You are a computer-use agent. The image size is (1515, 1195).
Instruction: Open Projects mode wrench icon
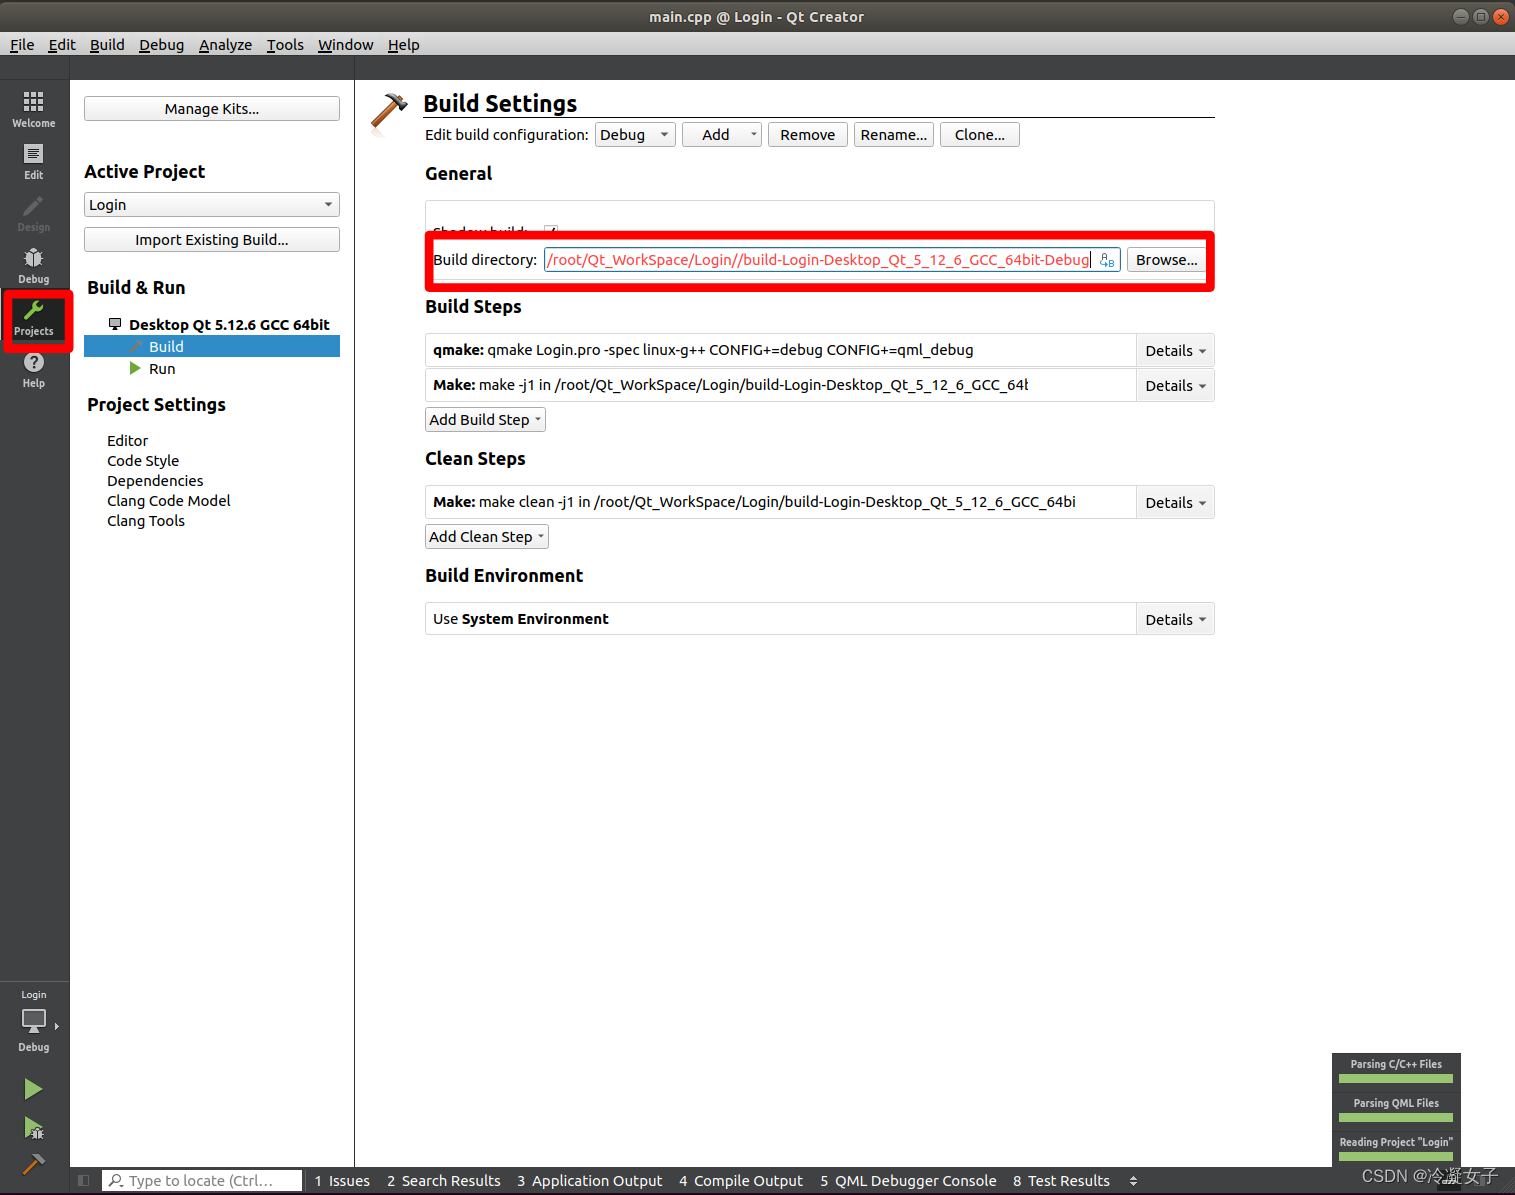point(34,317)
